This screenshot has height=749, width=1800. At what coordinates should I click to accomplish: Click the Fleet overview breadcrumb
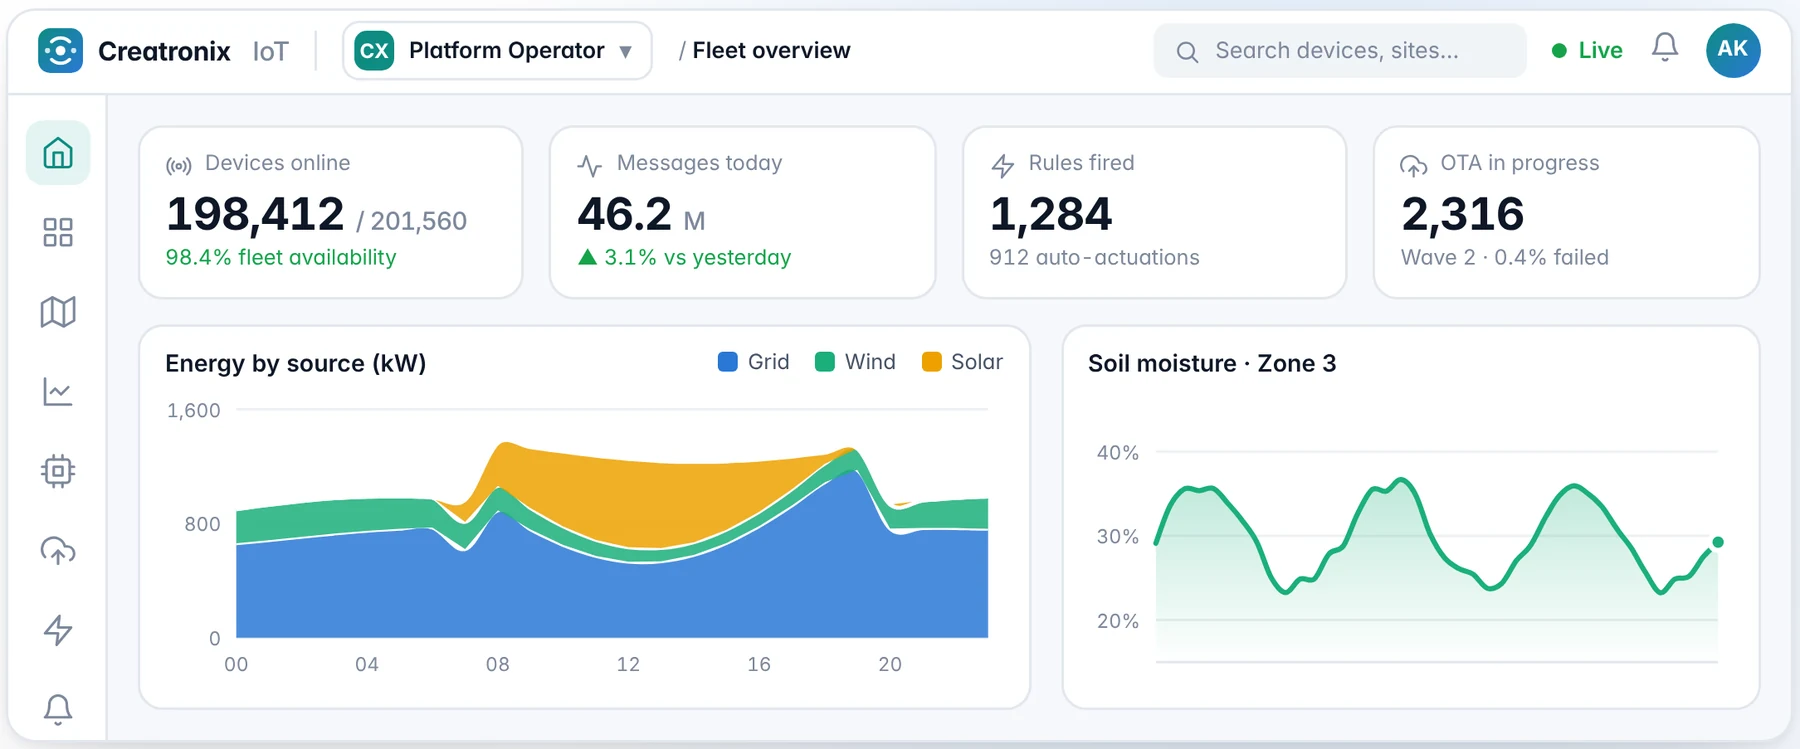(771, 50)
